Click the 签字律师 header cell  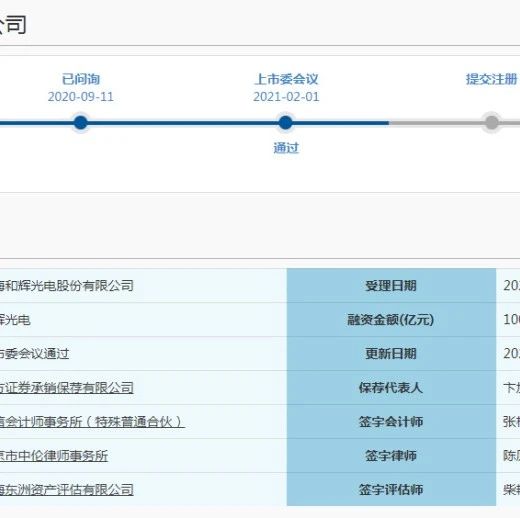coord(391,456)
